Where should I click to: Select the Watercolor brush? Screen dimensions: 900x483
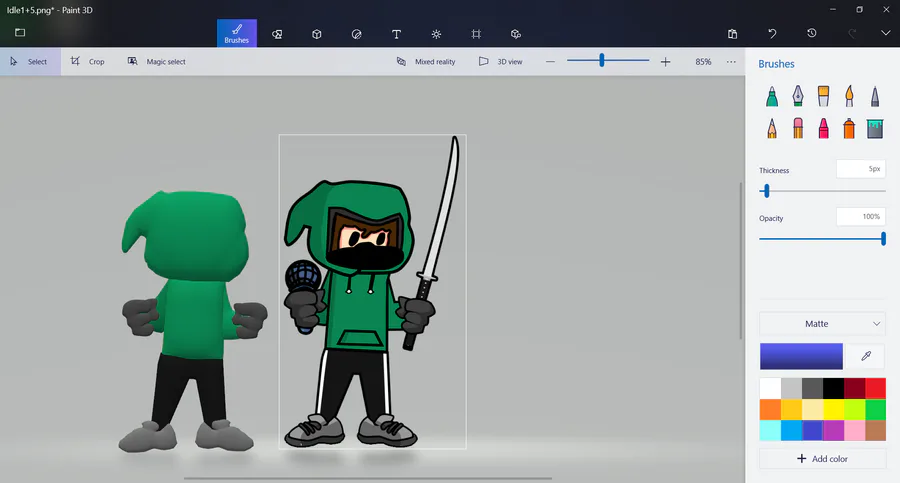[x=849, y=96]
